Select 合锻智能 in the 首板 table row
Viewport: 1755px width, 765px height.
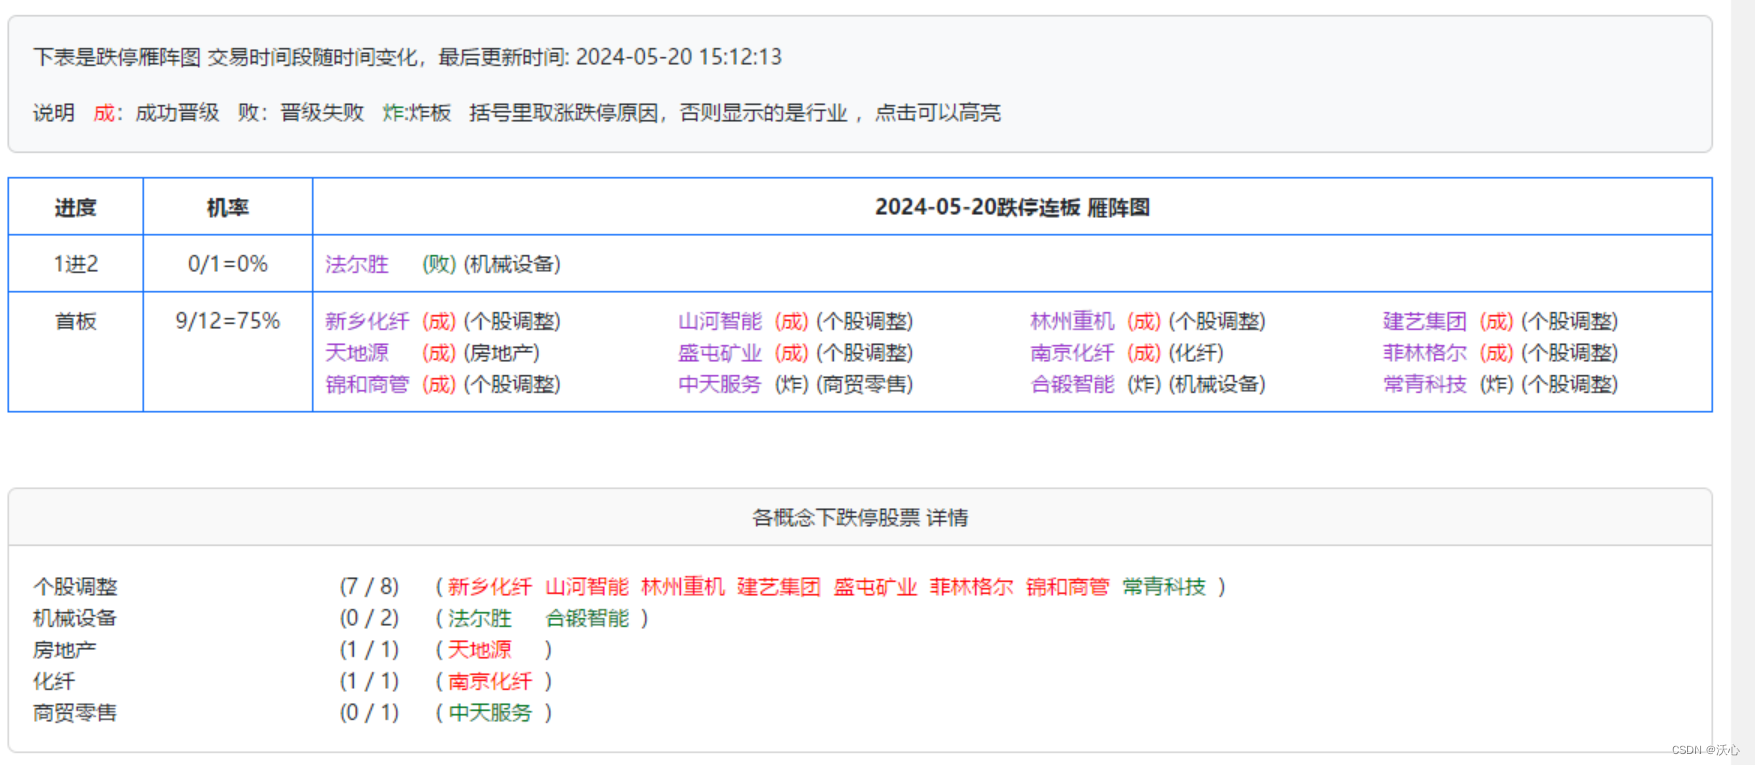click(1072, 384)
